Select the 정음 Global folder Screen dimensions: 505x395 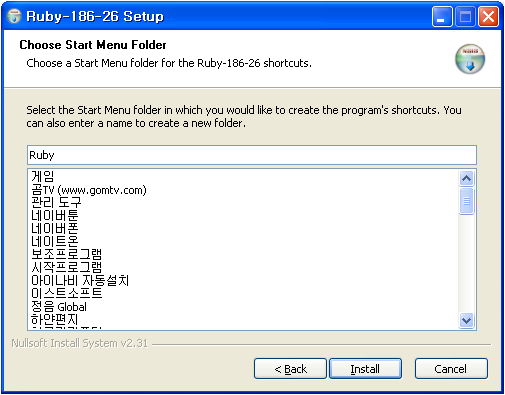click(x=59, y=306)
